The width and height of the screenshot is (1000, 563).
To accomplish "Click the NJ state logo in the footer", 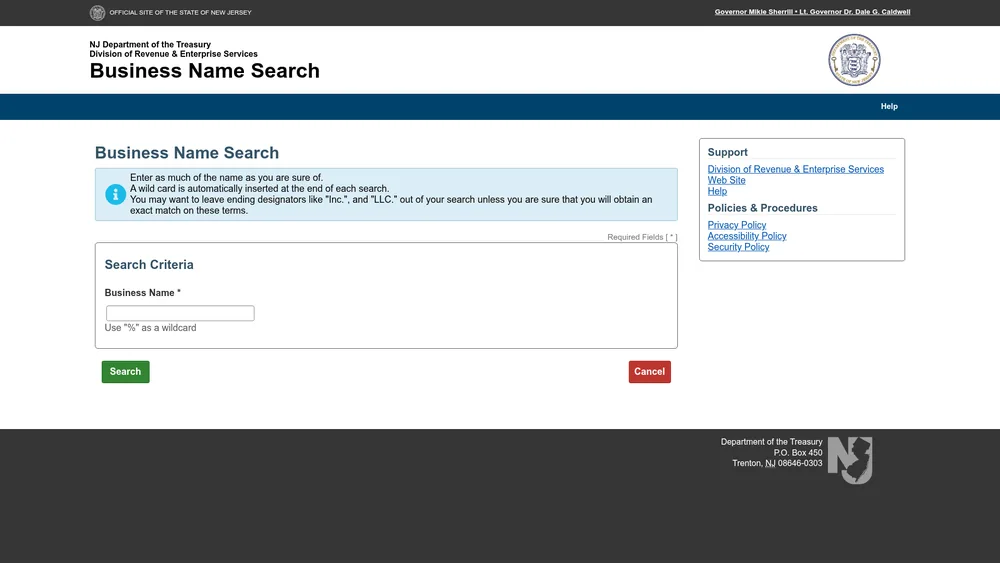I will pos(850,460).
